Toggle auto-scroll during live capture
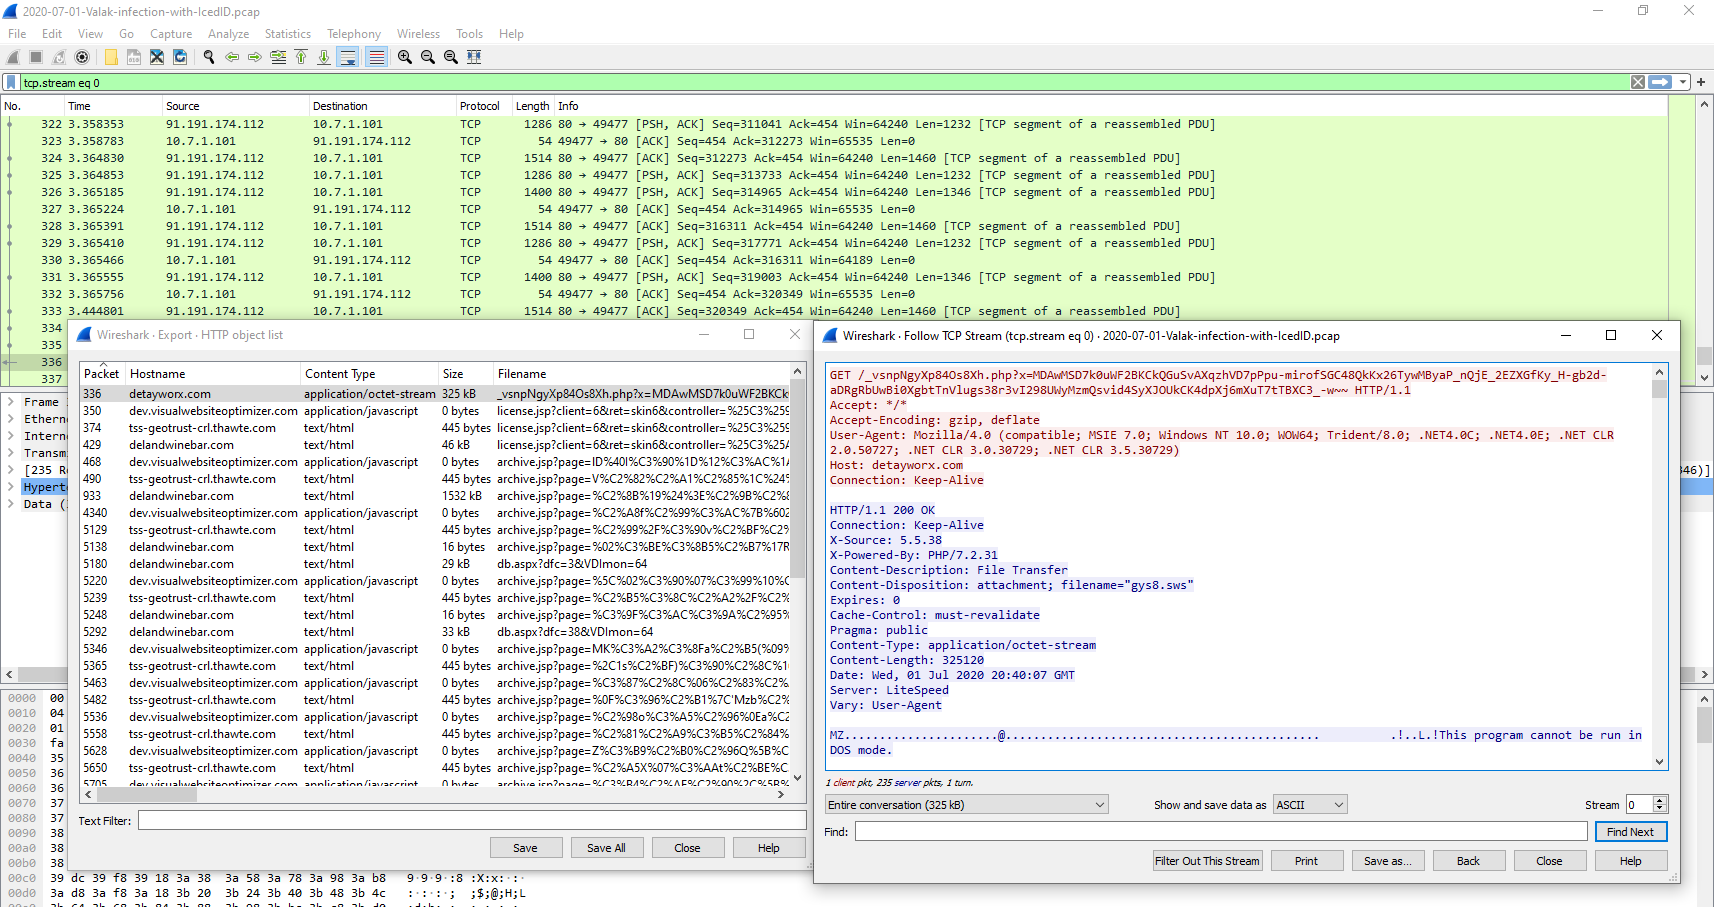 (347, 57)
